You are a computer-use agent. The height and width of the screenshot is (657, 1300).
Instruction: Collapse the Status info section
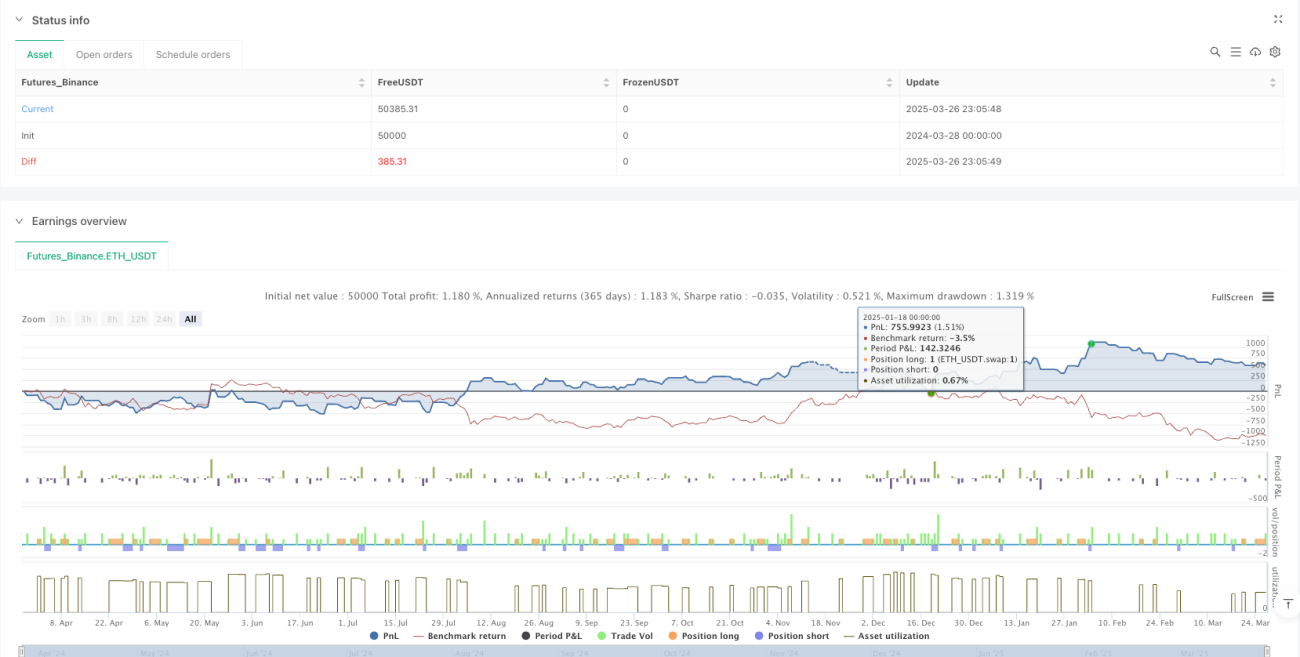pyautogui.click(x=18, y=20)
